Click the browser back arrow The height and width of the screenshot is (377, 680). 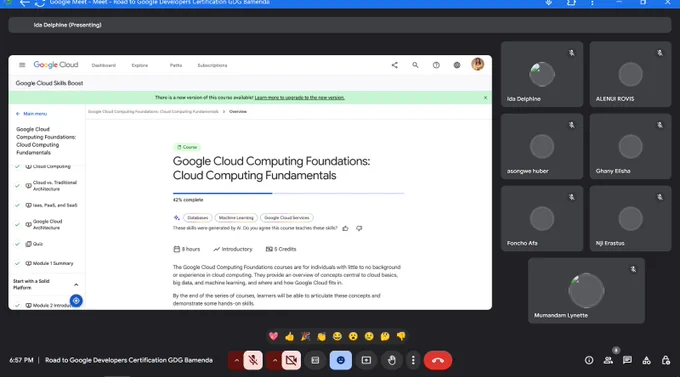25,3
